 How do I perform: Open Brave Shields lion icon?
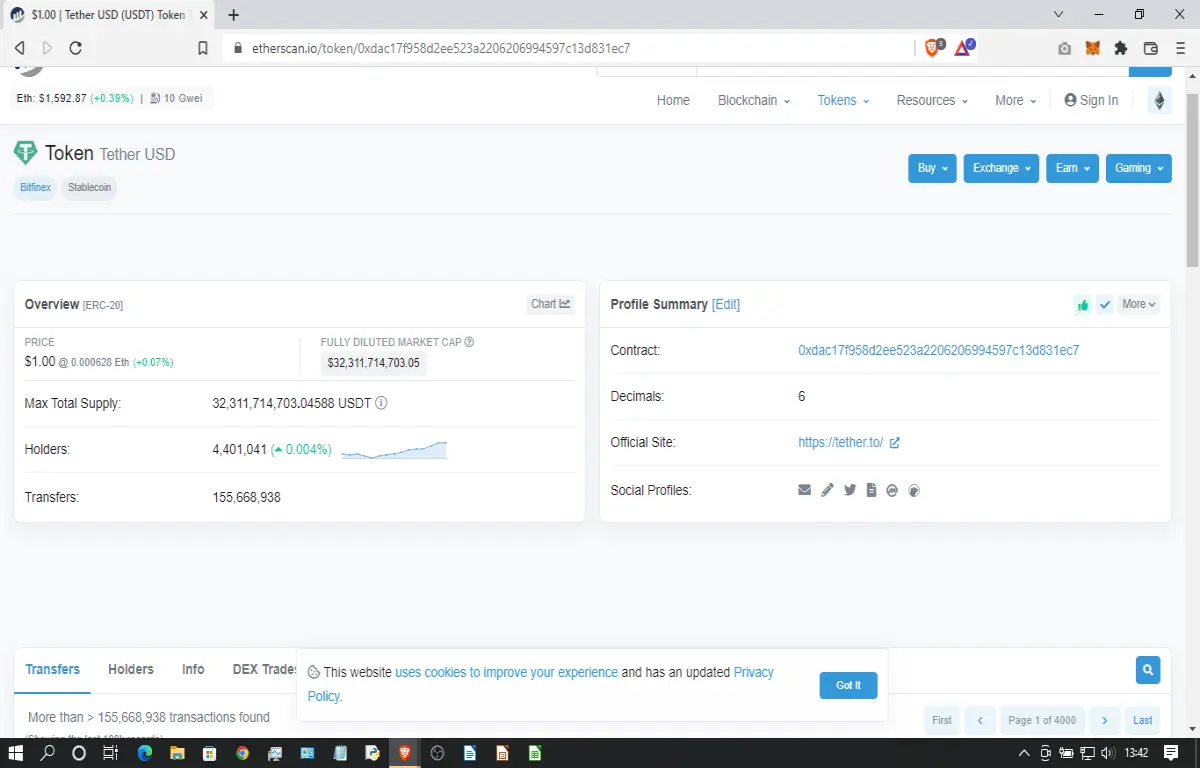(x=932, y=47)
